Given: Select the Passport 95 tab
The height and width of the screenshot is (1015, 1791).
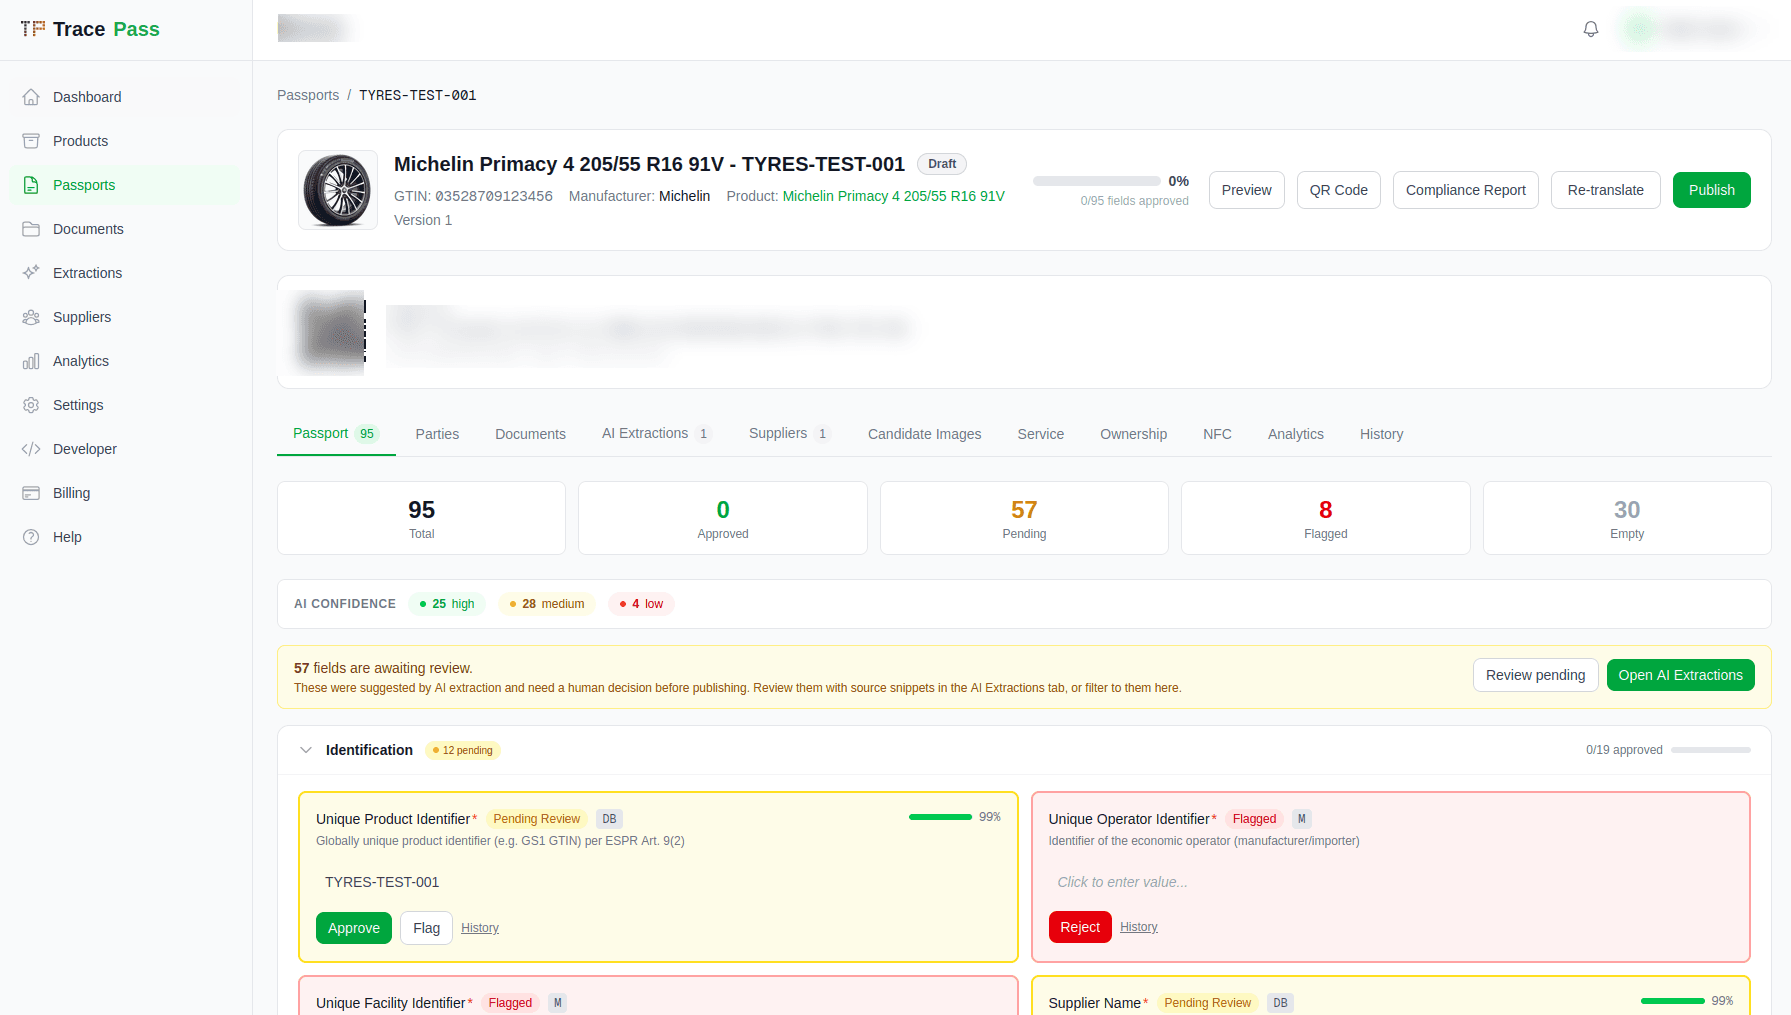Looking at the screenshot, I should click(336, 434).
